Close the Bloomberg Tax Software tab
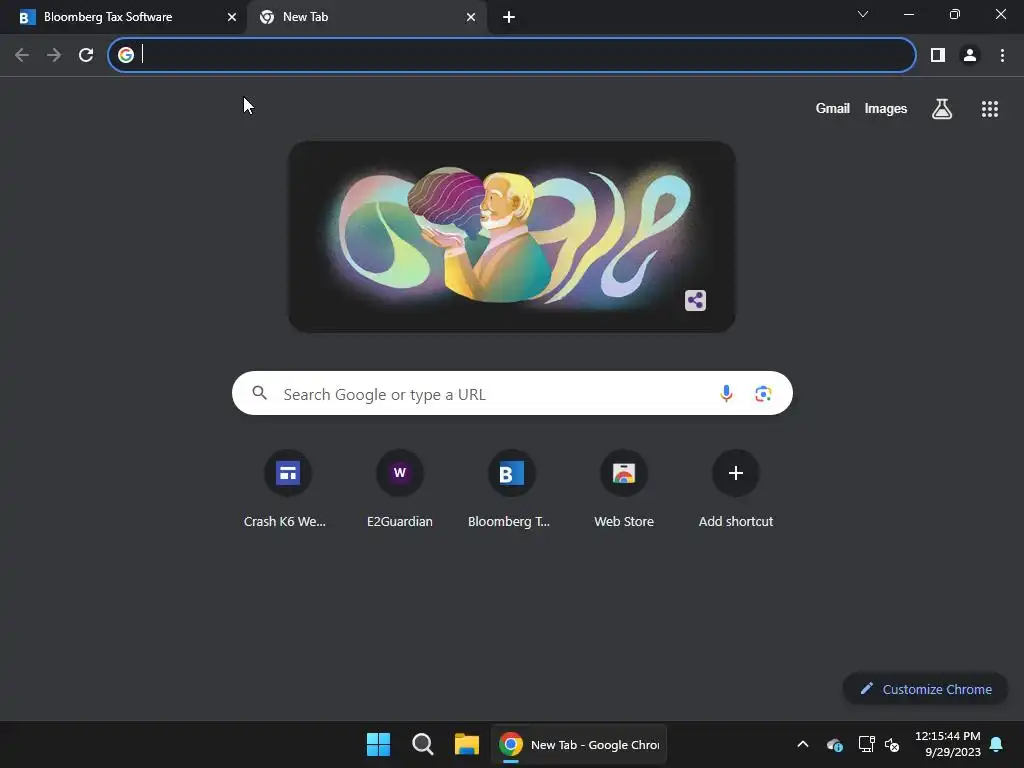This screenshot has height=768, width=1024. coord(232,17)
